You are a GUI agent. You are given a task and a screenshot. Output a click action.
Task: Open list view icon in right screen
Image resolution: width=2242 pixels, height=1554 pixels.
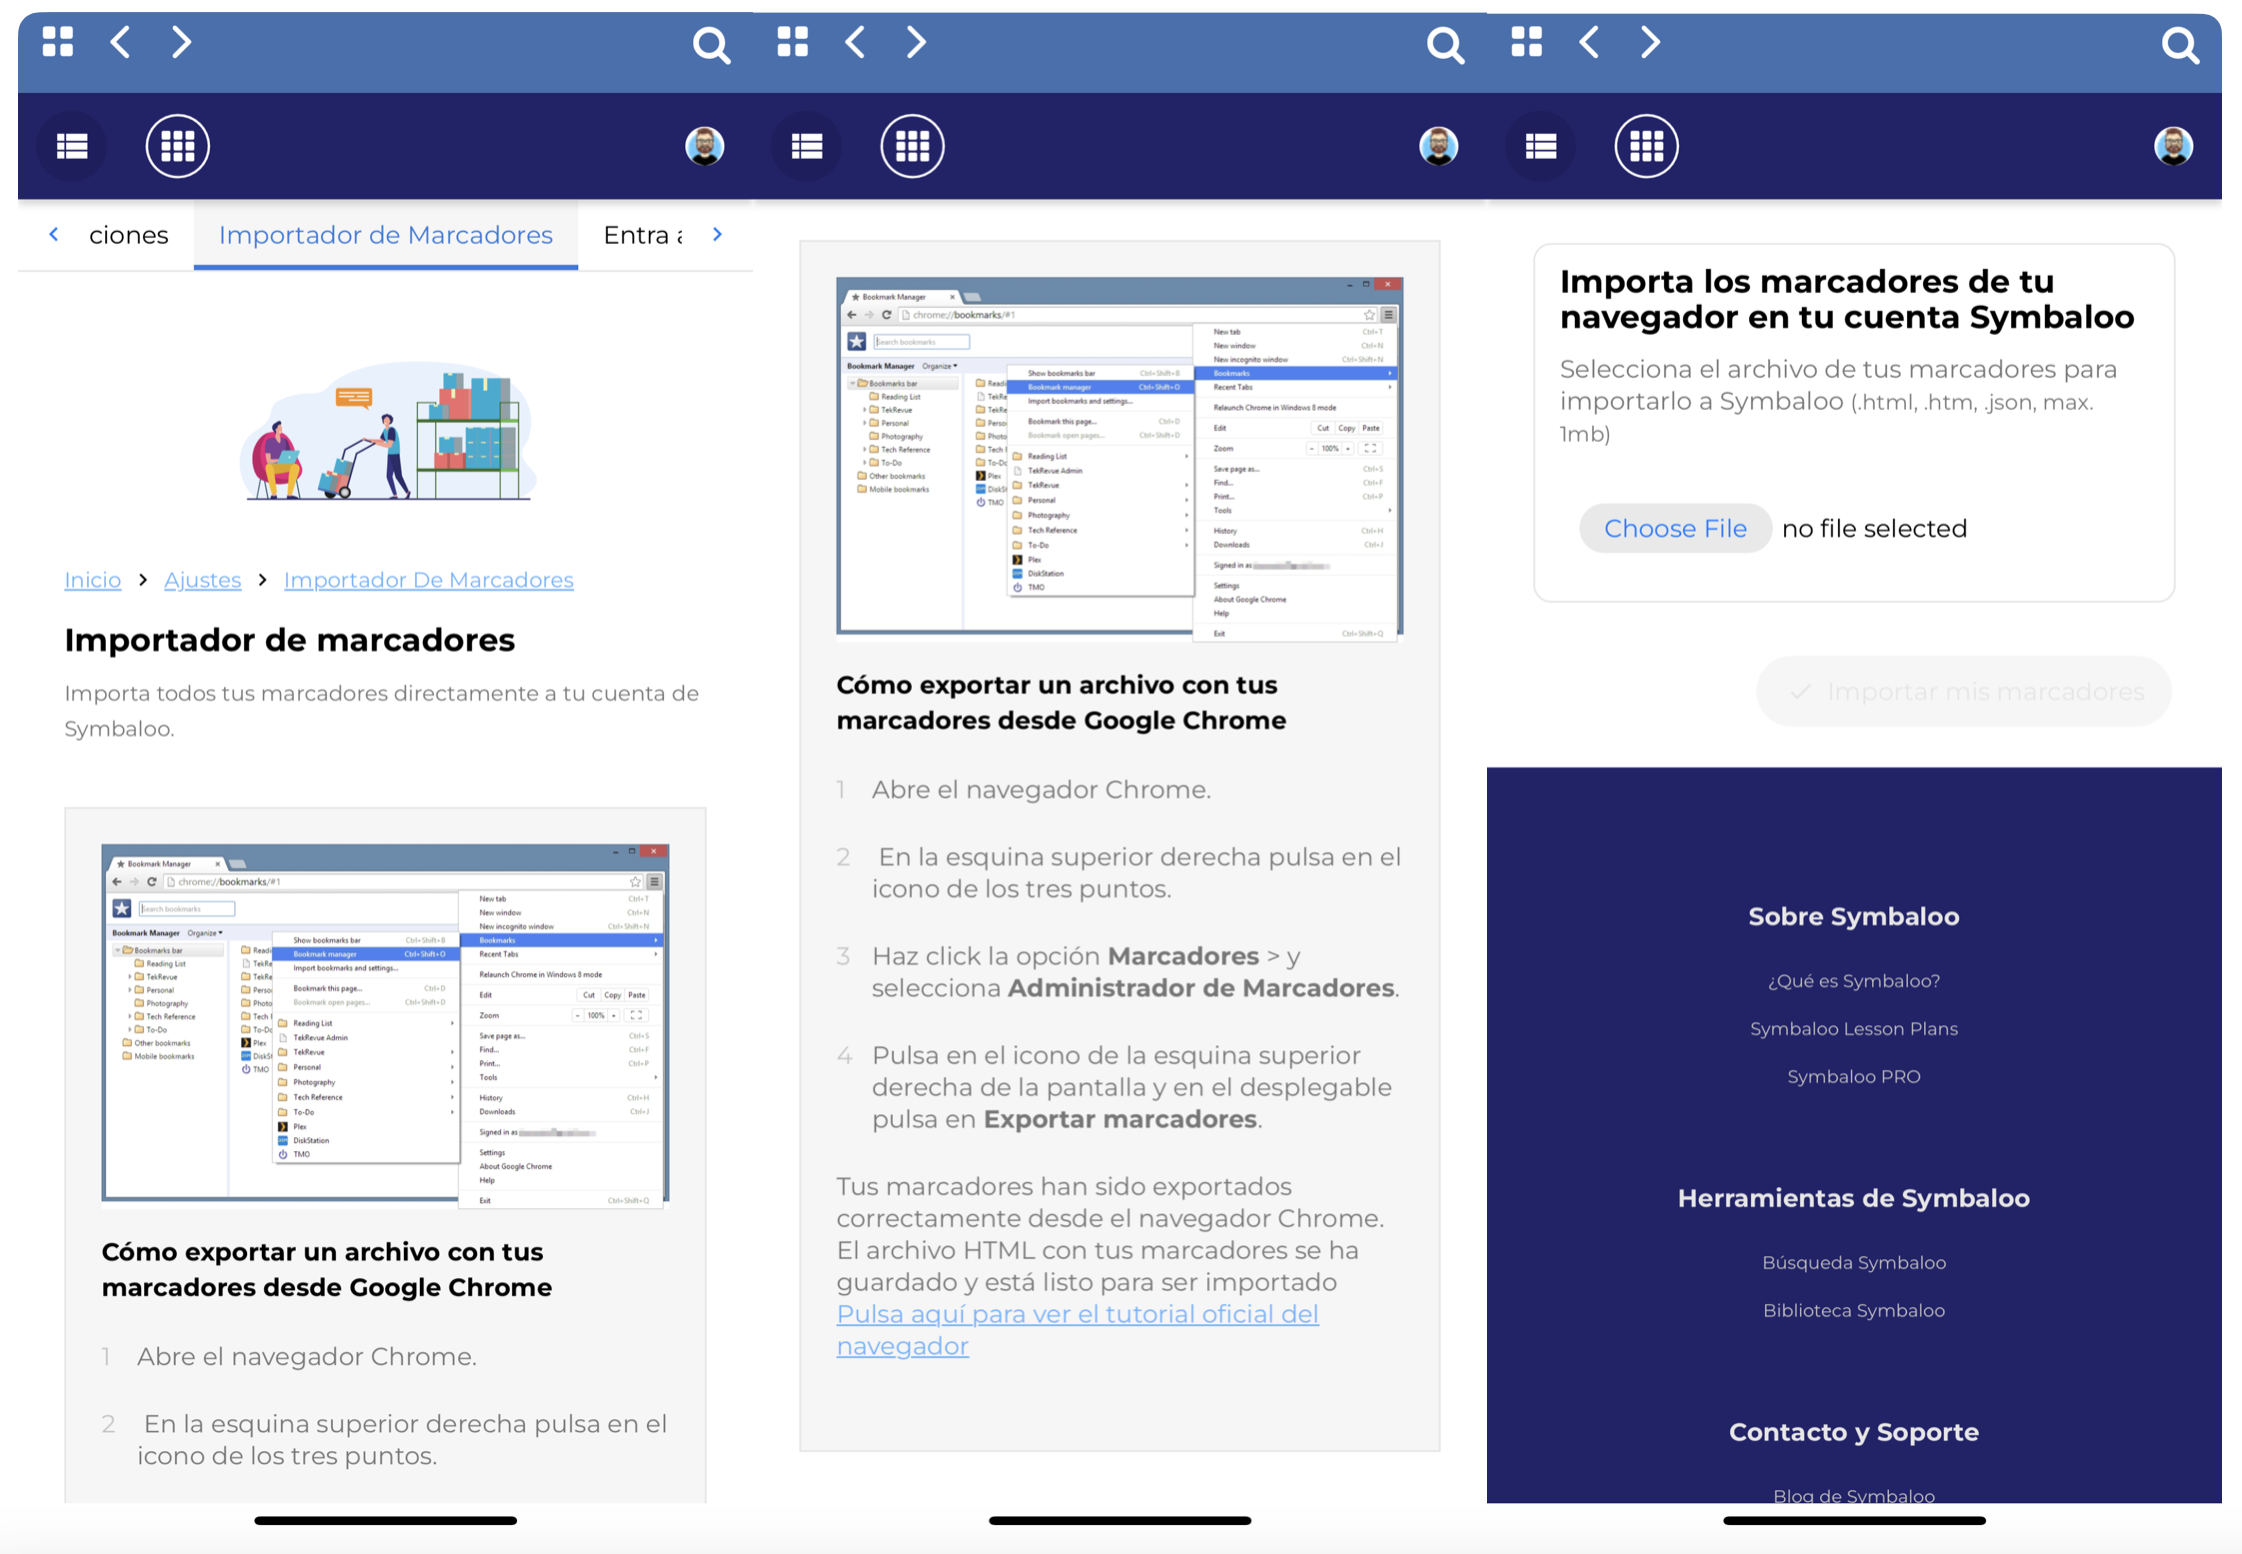point(1541,146)
